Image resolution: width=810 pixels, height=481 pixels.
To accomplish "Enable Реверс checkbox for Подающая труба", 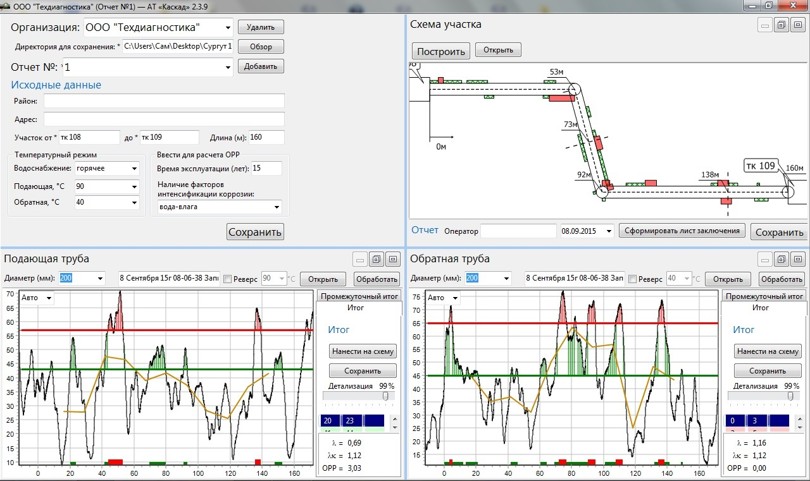I will click(x=227, y=279).
